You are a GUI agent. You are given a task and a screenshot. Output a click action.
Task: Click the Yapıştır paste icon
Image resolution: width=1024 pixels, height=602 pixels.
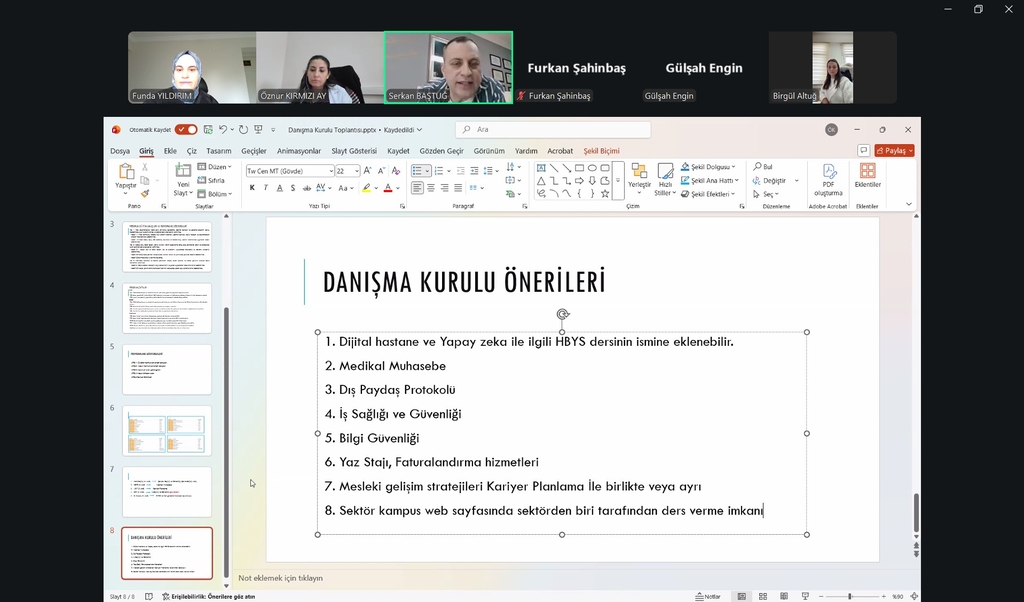[x=125, y=174]
